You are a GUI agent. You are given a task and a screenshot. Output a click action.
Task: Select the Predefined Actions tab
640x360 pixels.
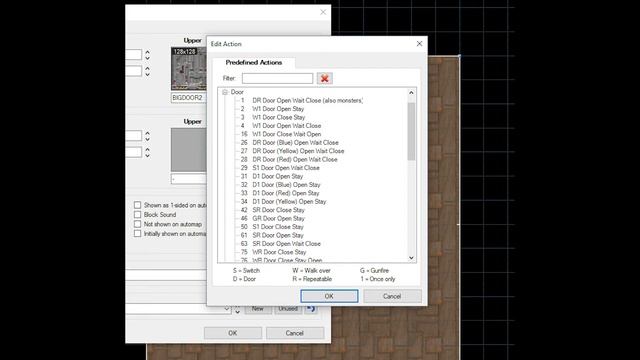click(x=253, y=62)
